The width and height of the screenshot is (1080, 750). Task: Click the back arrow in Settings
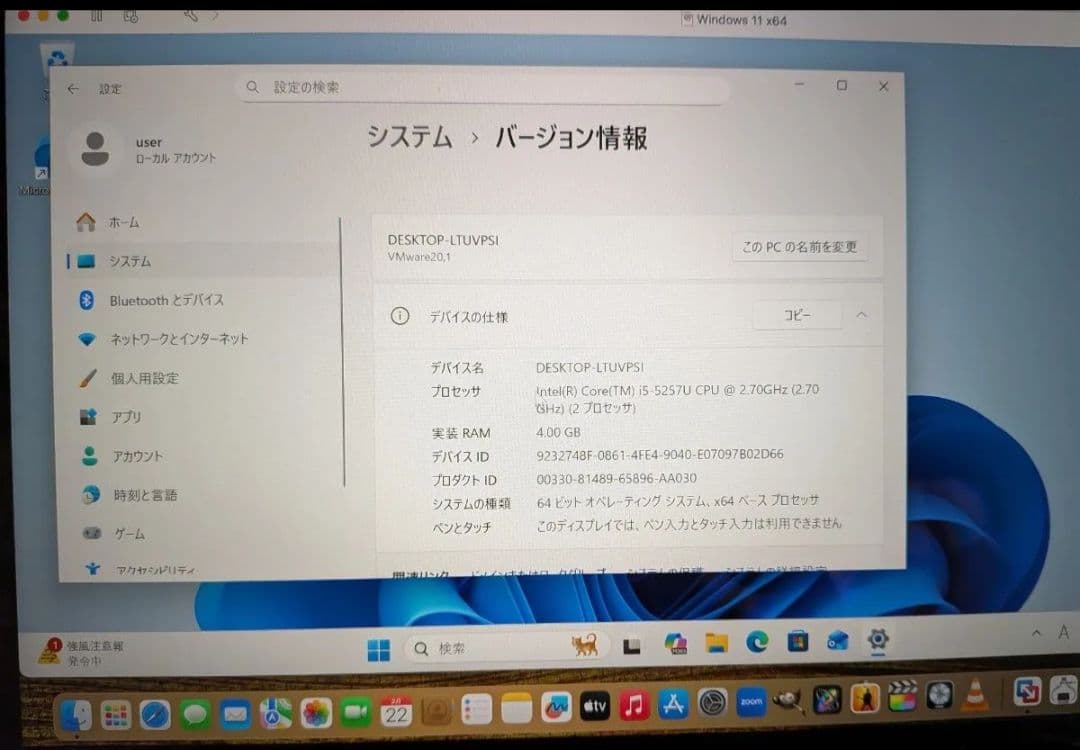tap(74, 88)
